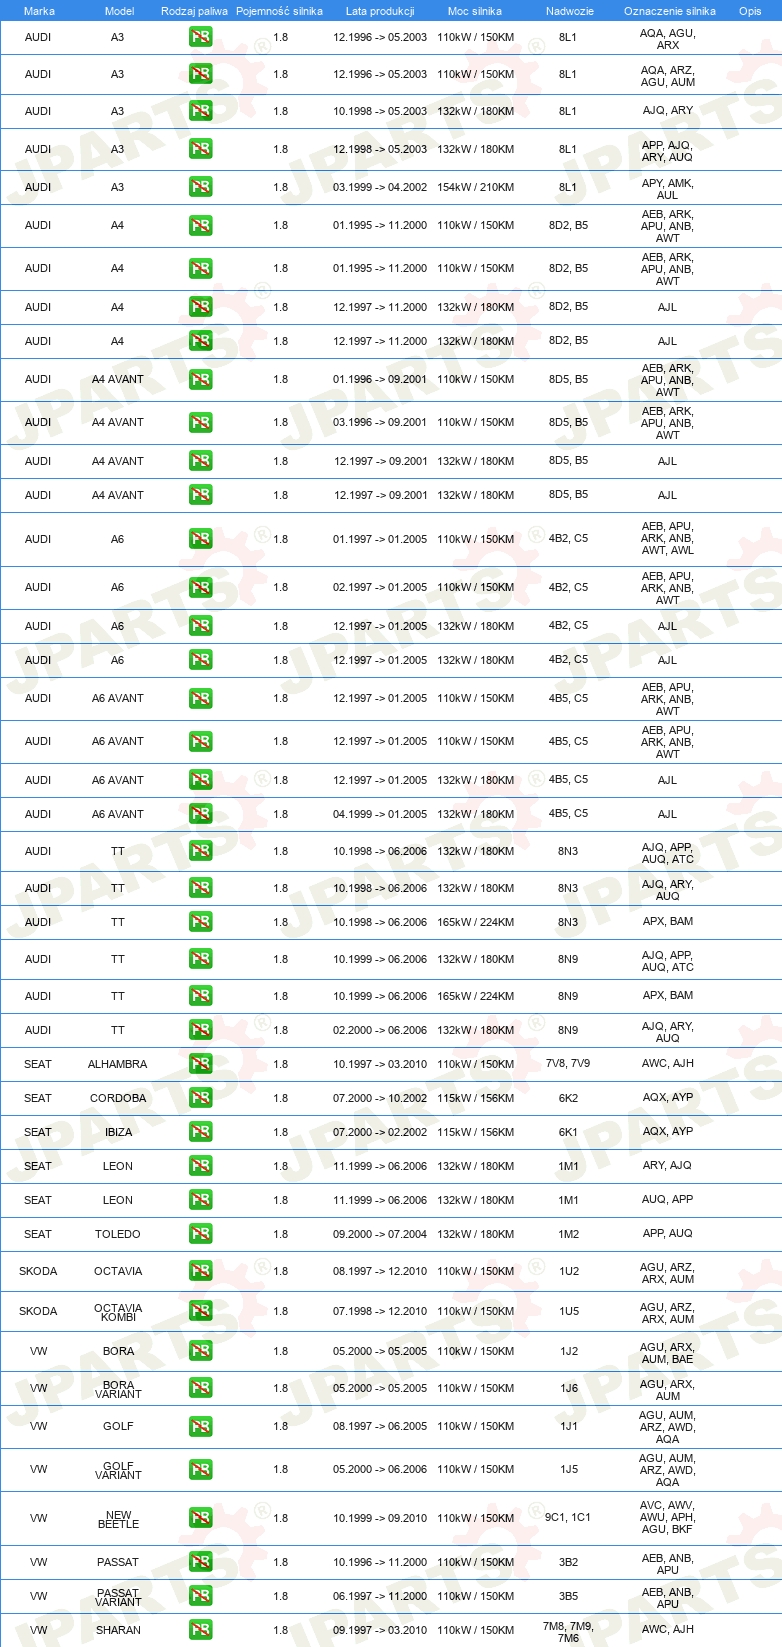
Task: Select the 'AVC, AWV, AWU, APH, AGU, BKF' engine codes cell
Action: 668,1517
